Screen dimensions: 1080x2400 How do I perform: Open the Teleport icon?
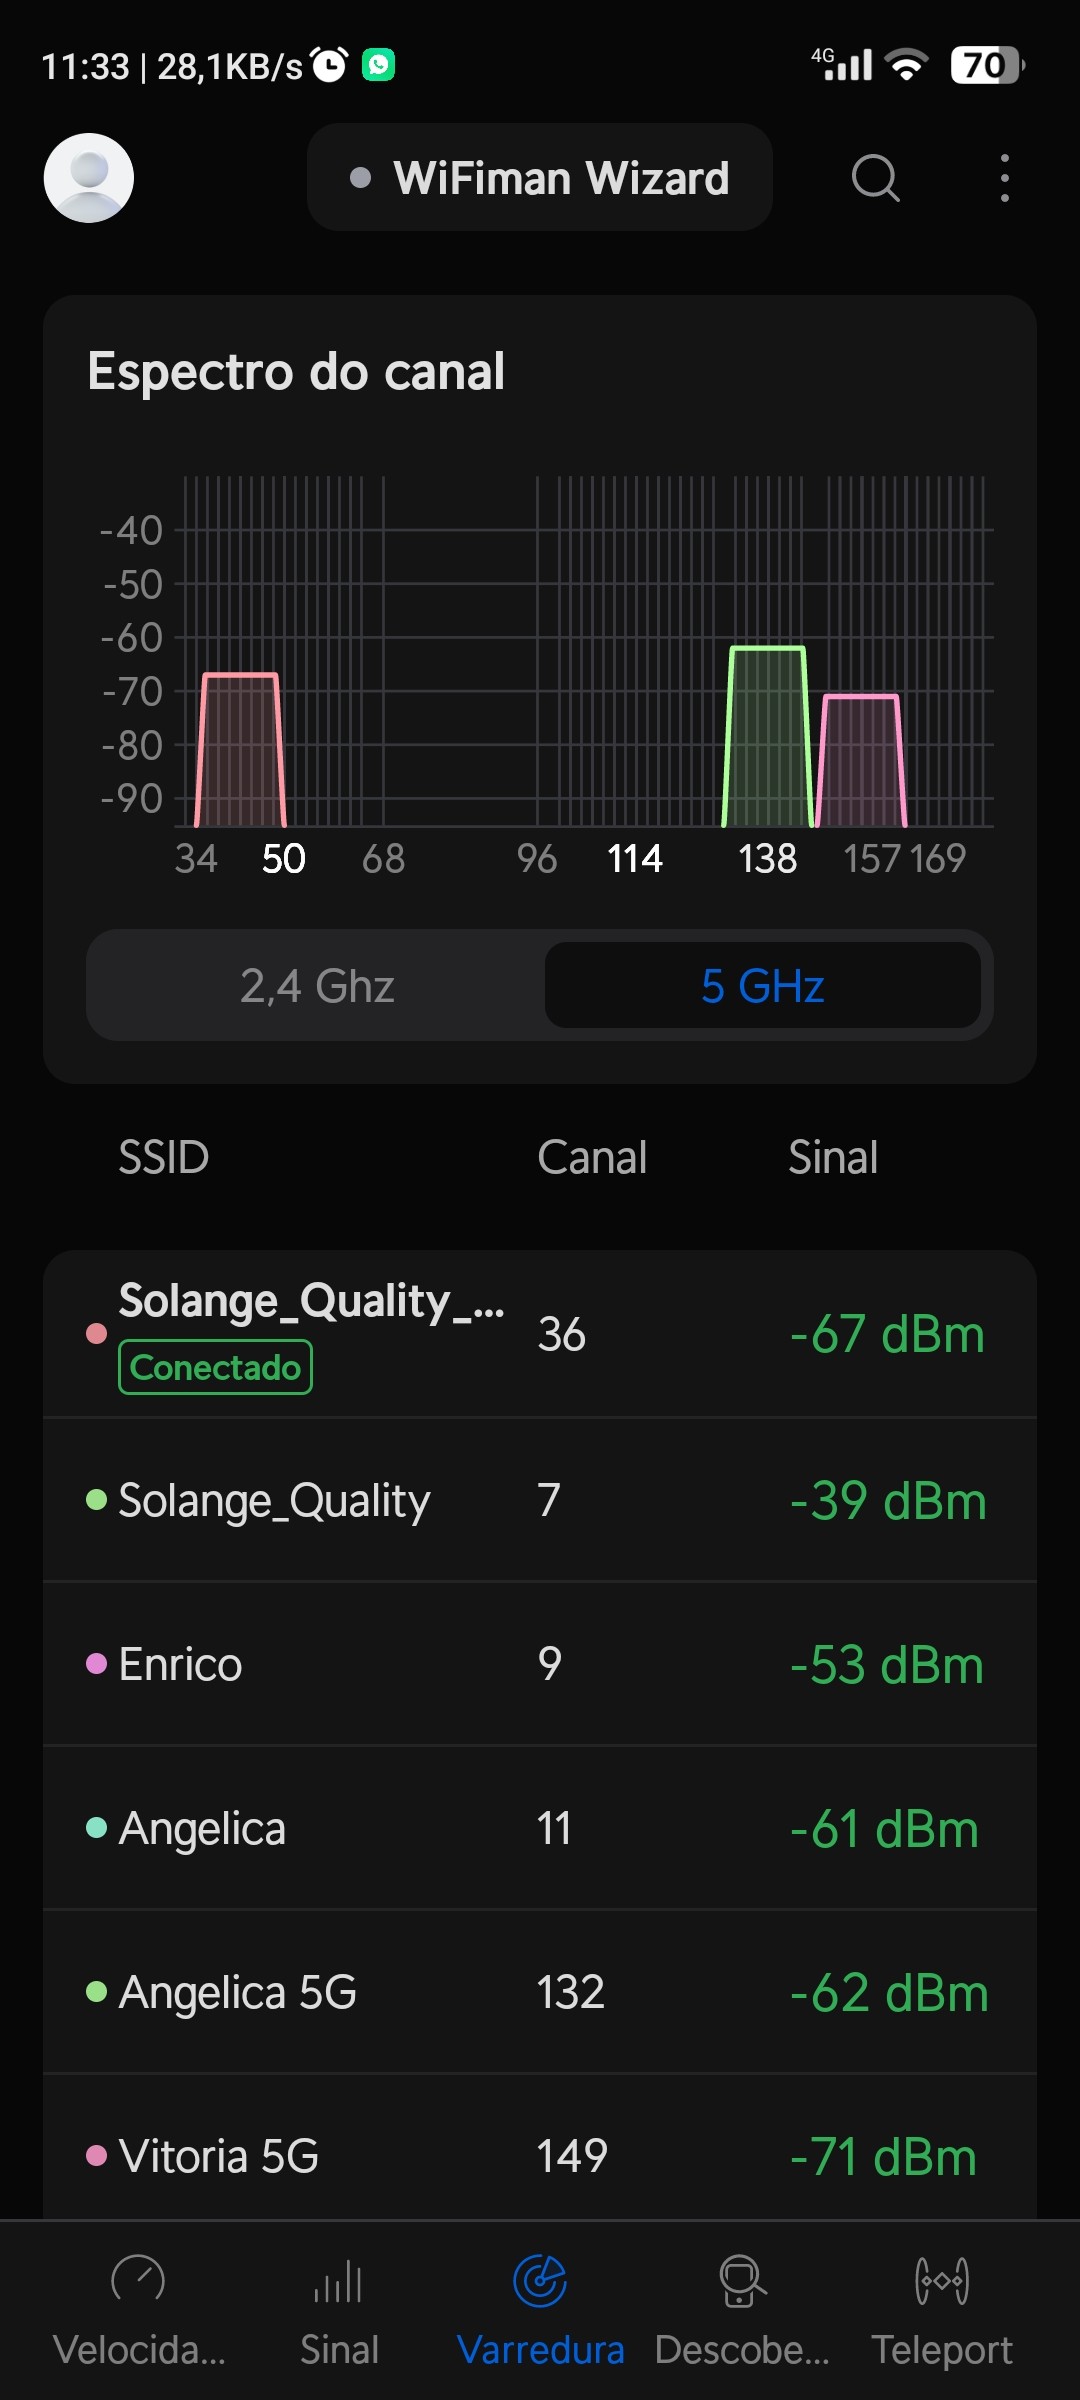click(941, 2280)
